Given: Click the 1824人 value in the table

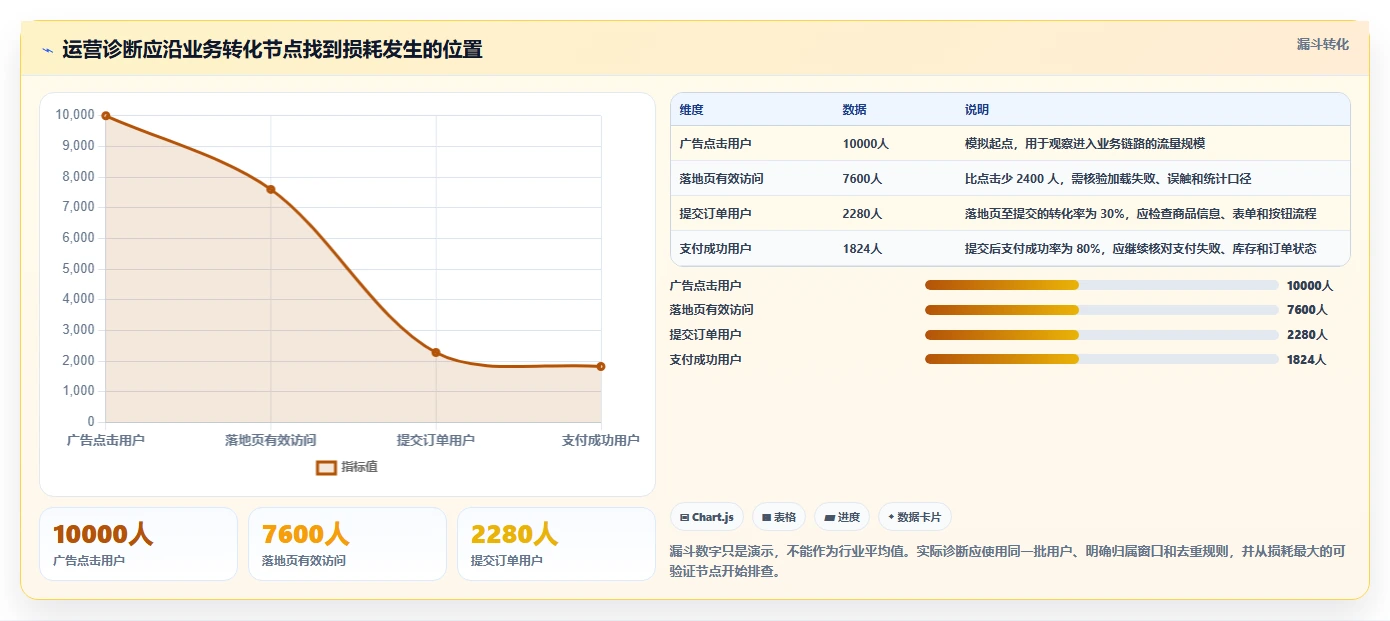Looking at the screenshot, I should [x=862, y=249].
